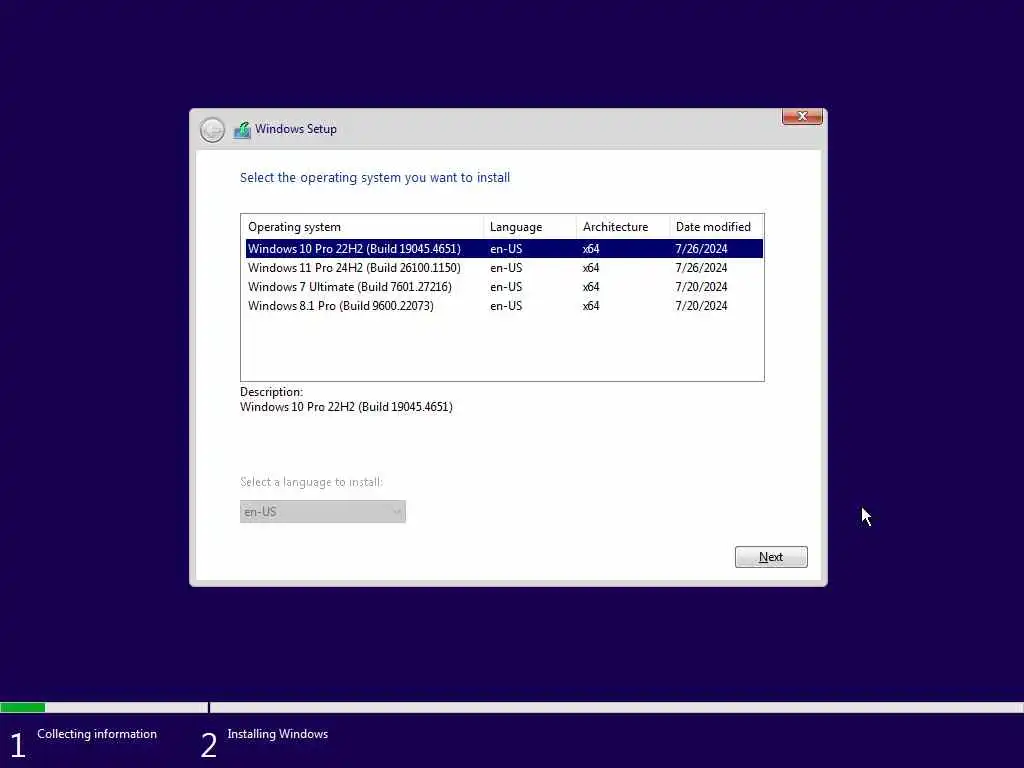This screenshot has height=768, width=1024.
Task: Click 7/20/2024 date in Windows 8.1 row
Action: (x=701, y=306)
